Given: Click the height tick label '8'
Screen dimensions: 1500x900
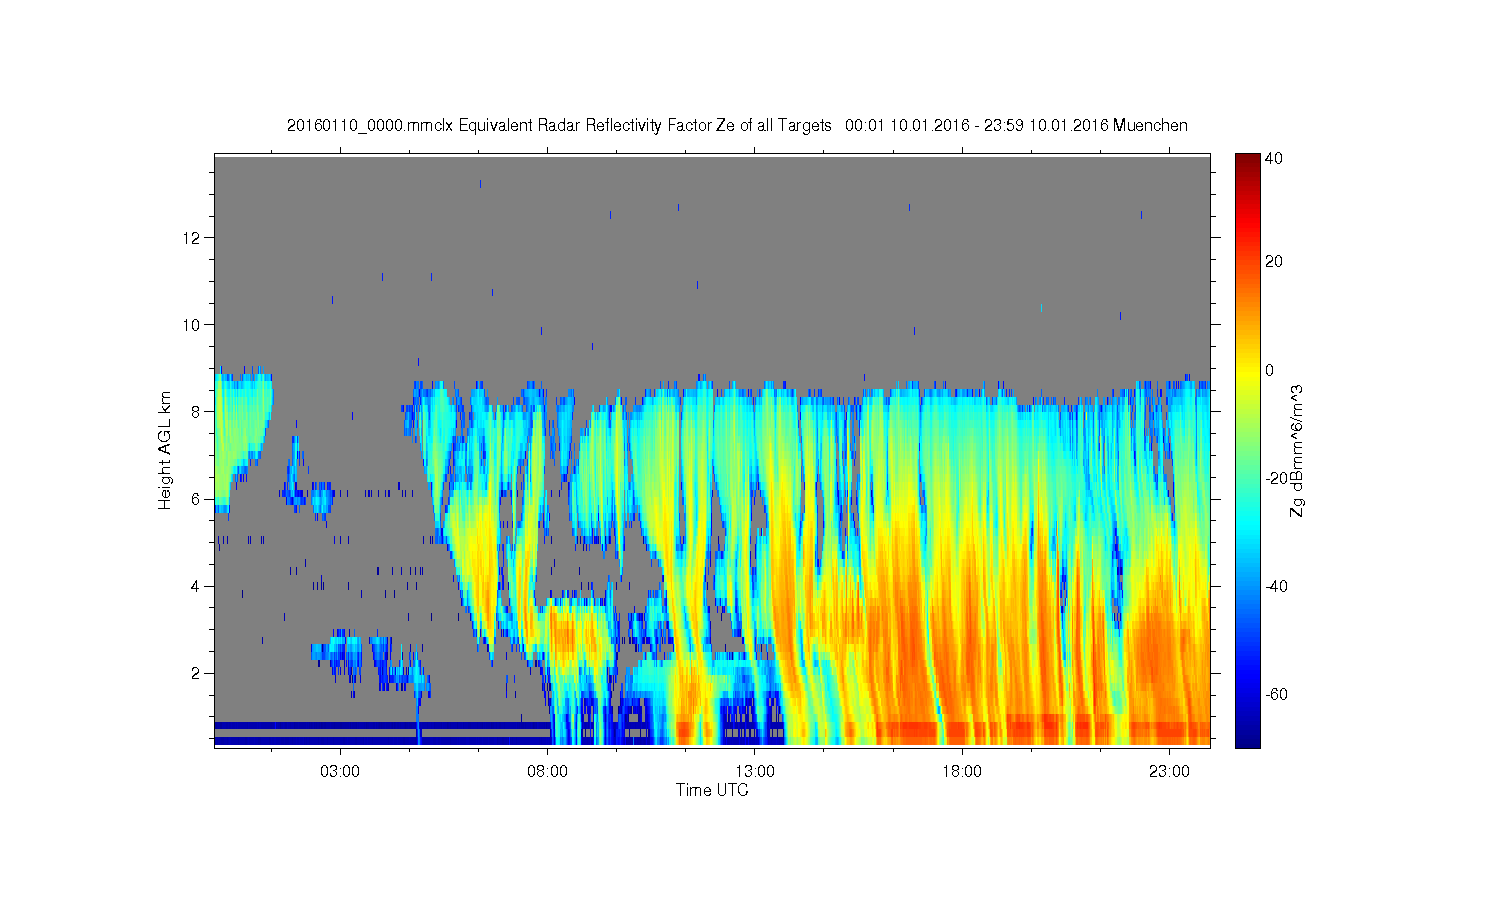Looking at the screenshot, I should [x=197, y=412].
